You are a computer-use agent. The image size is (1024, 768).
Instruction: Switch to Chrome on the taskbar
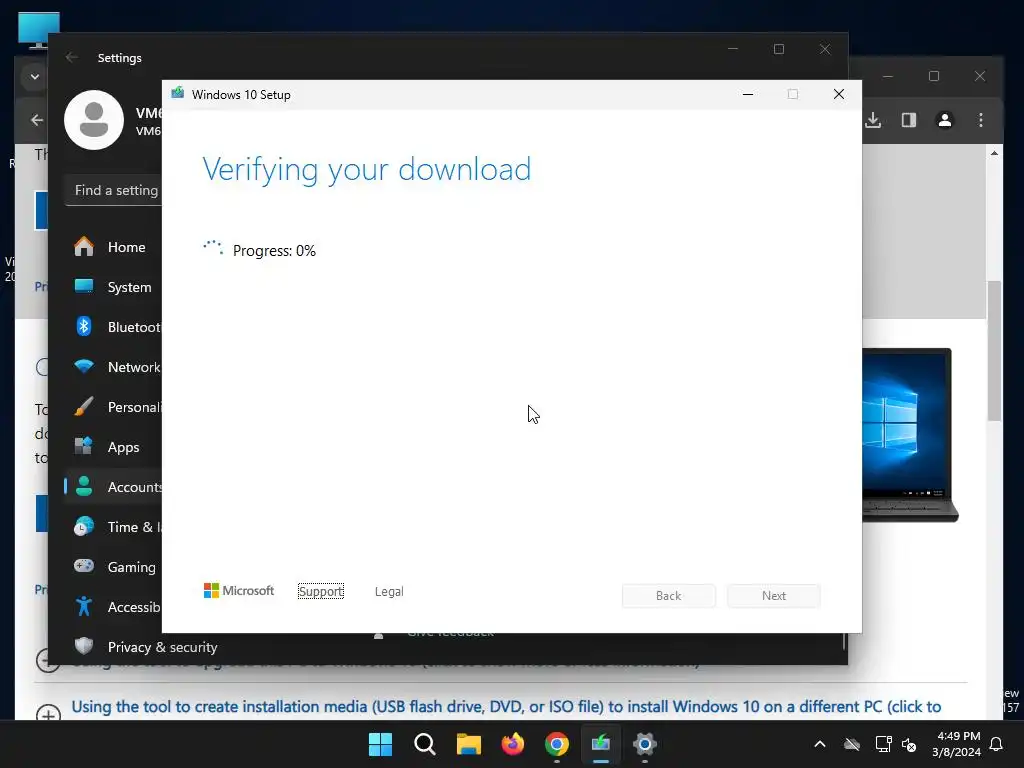click(556, 744)
